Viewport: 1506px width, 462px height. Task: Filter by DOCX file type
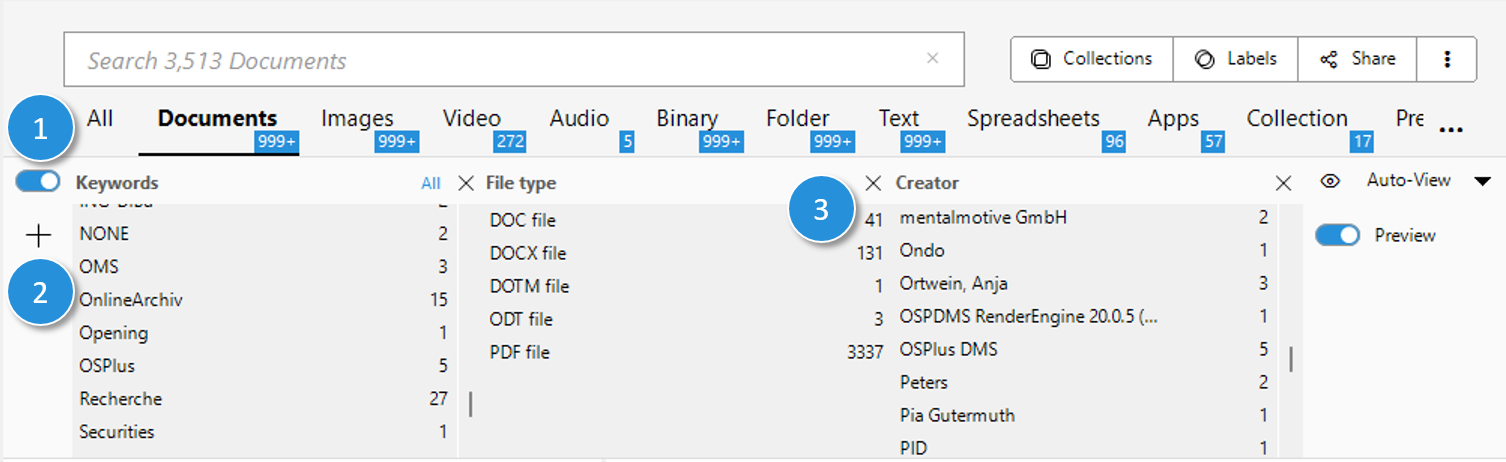coord(686,253)
